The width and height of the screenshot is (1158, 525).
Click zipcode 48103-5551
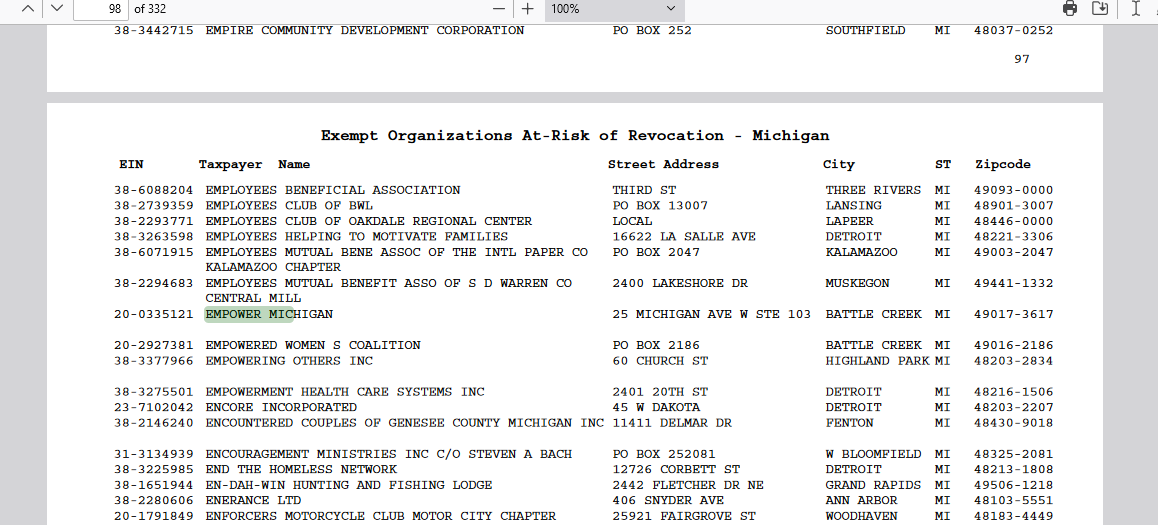click(1013, 501)
